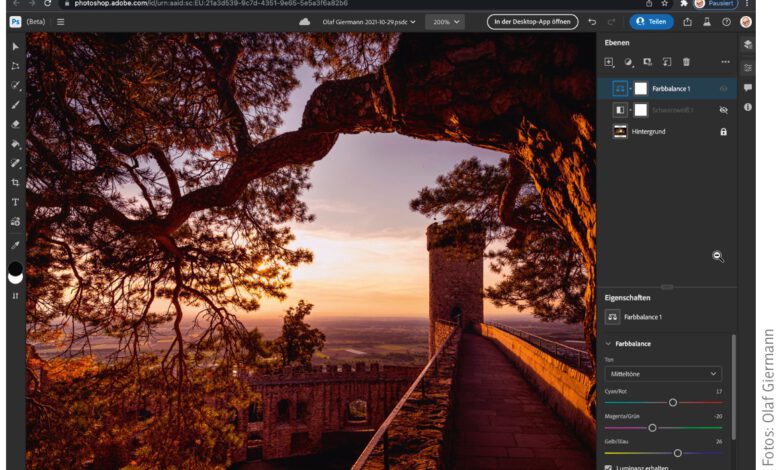The image size is (780, 470).
Task: Select the Eyedropper tool
Action: [x=15, y=244]
